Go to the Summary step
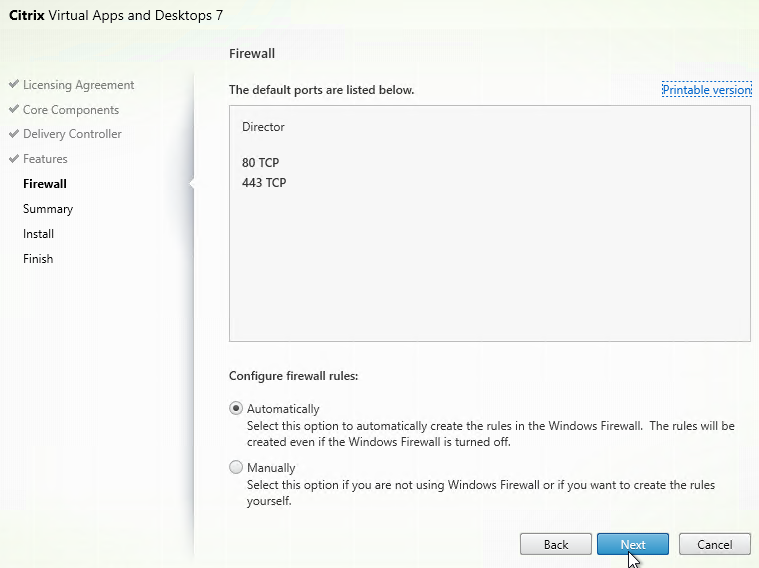This screenshot has height=568, width=759. [48, 209]
